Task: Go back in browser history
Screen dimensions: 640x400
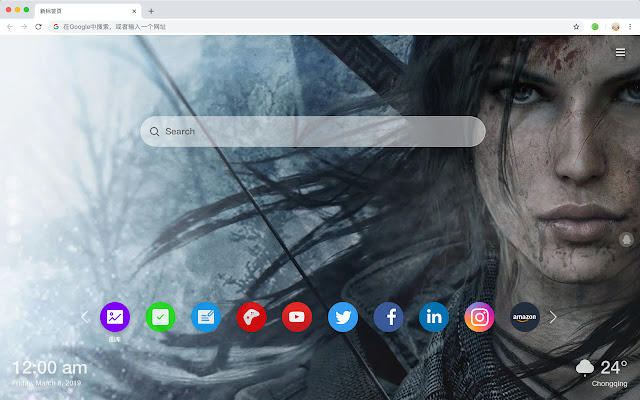Action: point(10,27)
